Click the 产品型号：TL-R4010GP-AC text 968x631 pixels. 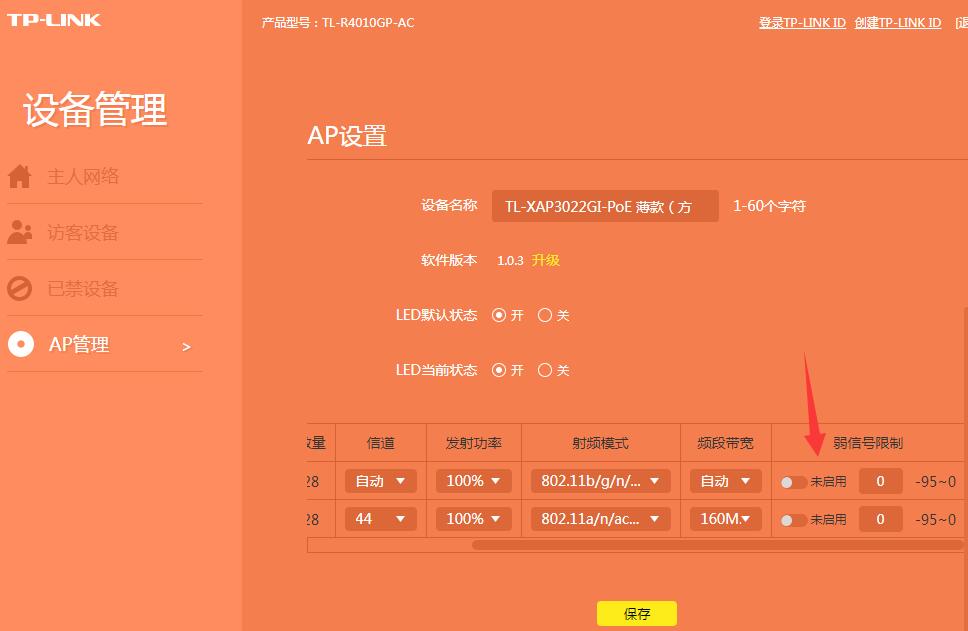click(x=338, y=23)
